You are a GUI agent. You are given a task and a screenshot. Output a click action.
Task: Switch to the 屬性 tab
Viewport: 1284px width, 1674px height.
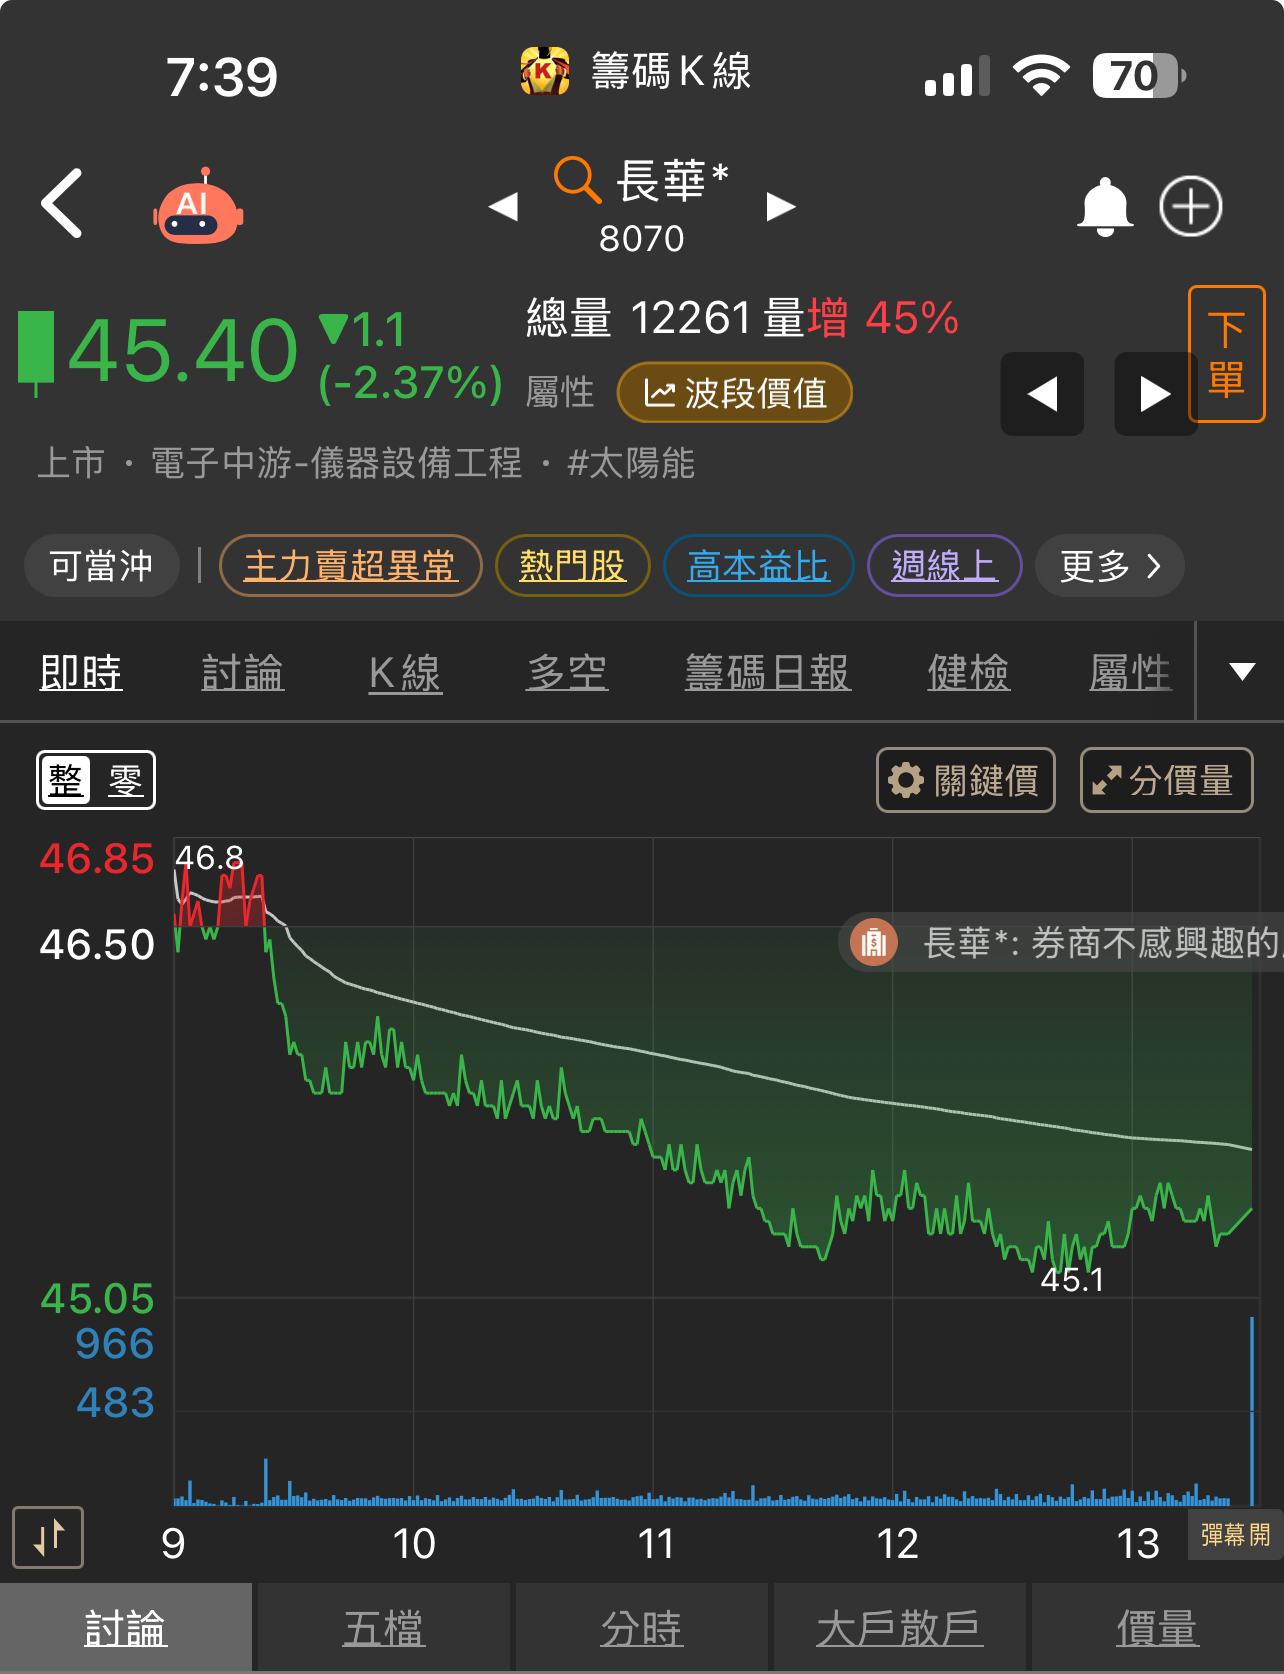pyautogui.click(x=1130, y=672)
